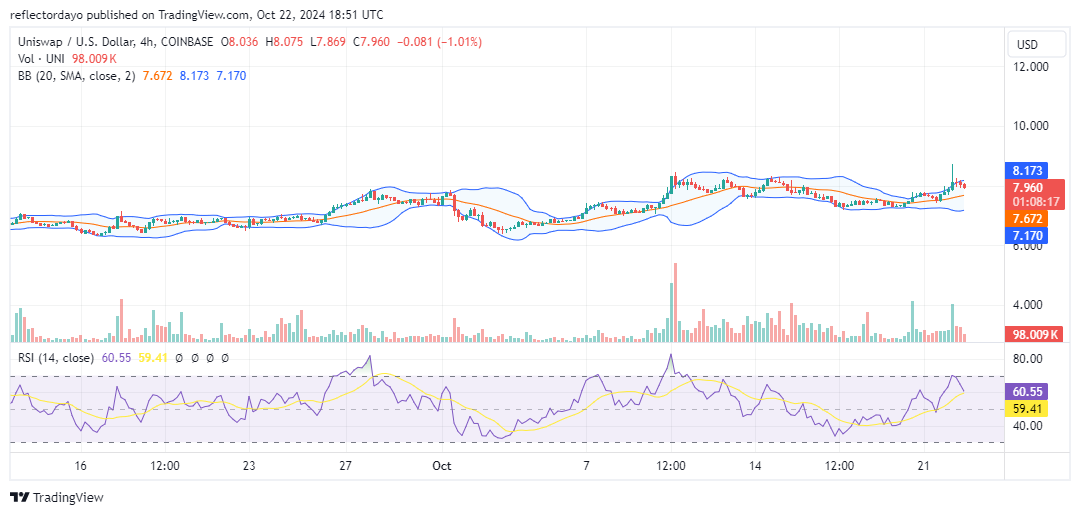The image size is (1080, 515).
Task: Click the BB (20, SMA, close, 2) indicator legend
Action: click(77, 75)
